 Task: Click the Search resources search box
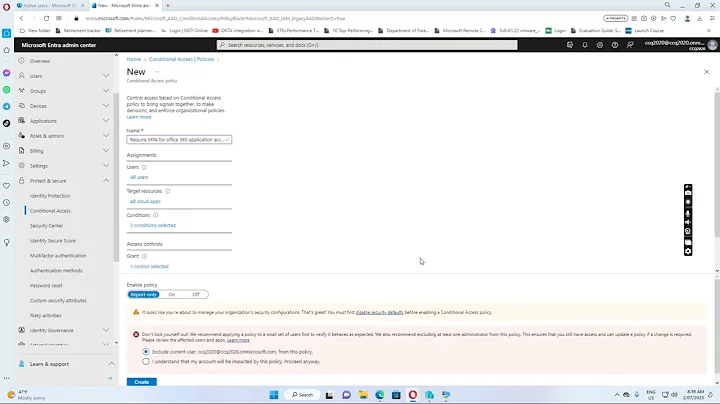point(367,45)
